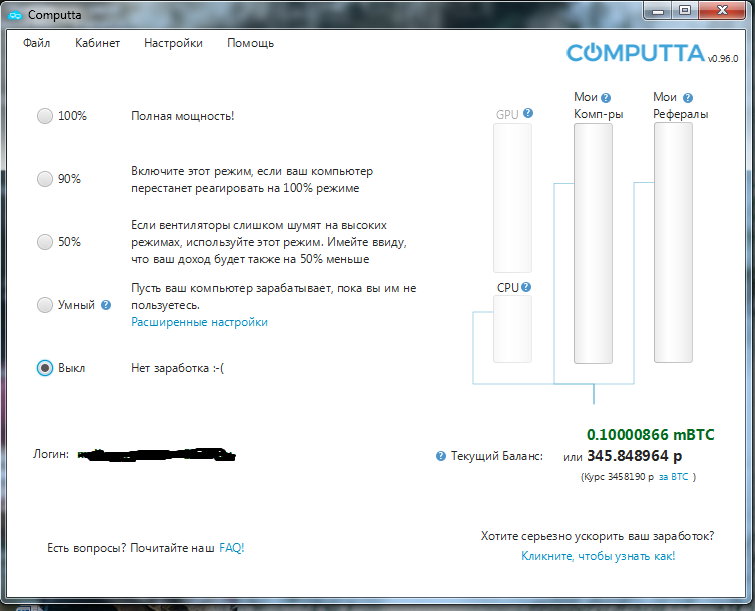755x611 pixels.
Task: Click help icon next to Умный mode
Action: (106, 305)
